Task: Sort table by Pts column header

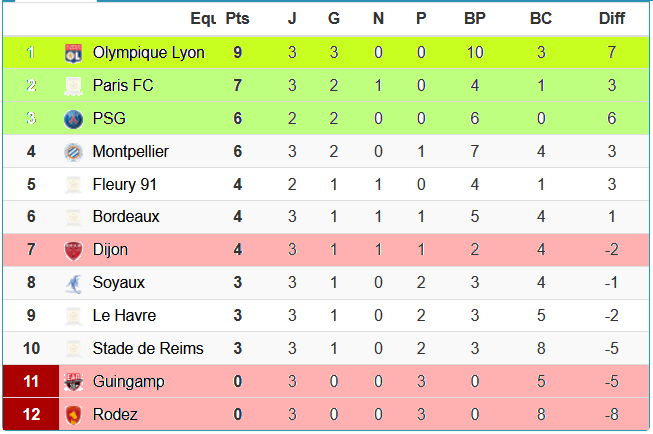Action: click(x=238, y=19)
